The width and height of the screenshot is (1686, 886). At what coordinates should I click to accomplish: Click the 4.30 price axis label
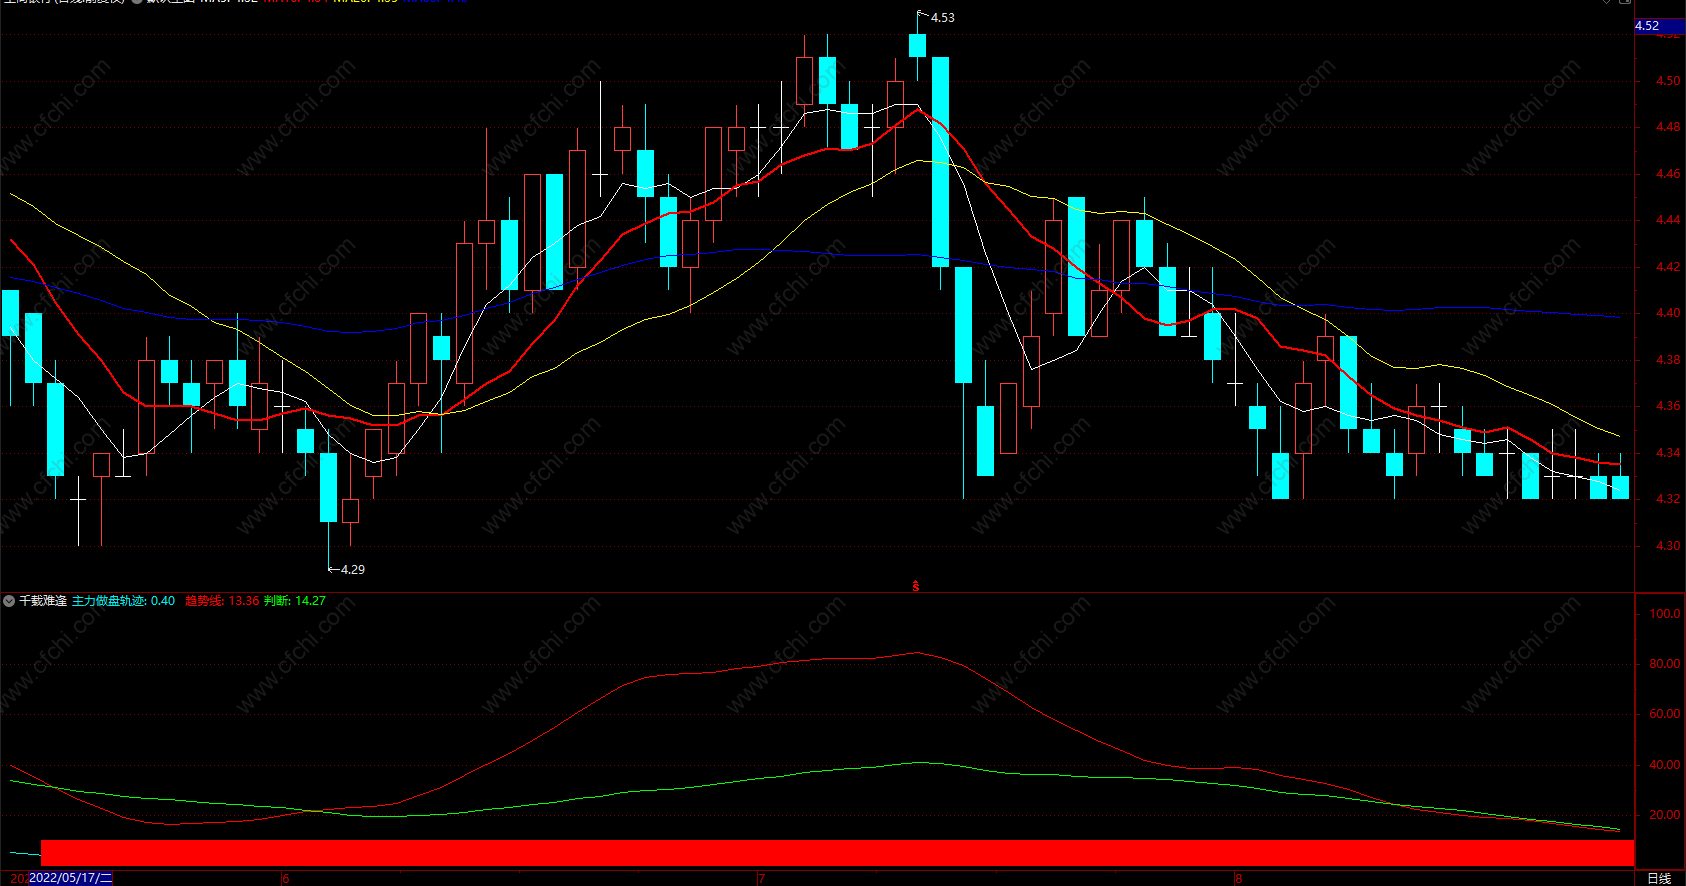1668,546
